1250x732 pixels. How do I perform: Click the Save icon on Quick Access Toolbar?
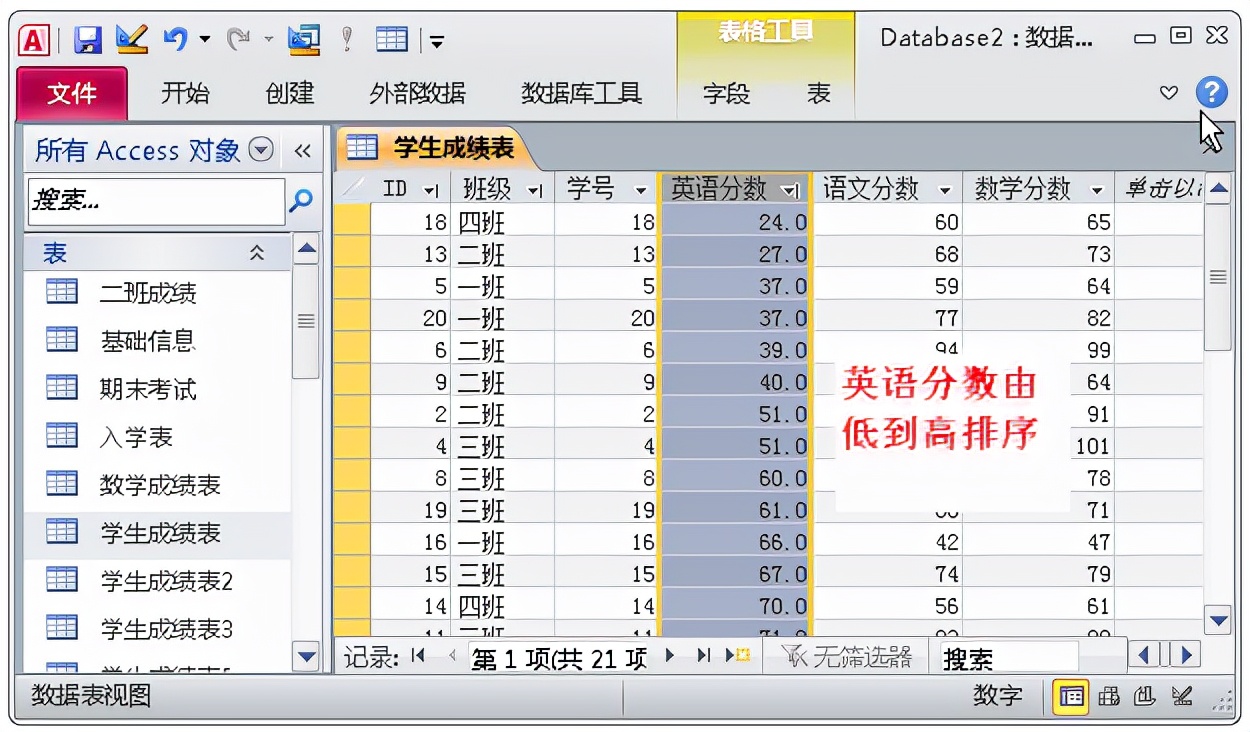(88, 40)
